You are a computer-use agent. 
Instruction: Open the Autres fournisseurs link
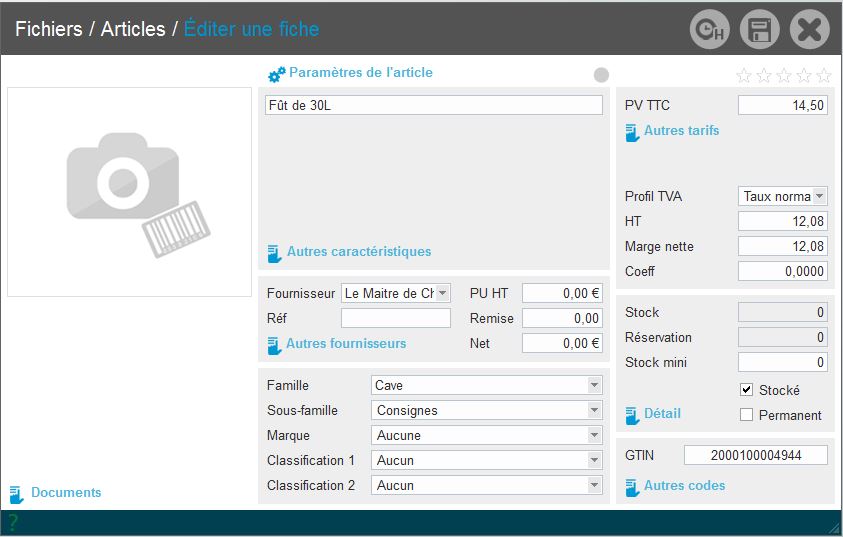(x=345, y=343)
